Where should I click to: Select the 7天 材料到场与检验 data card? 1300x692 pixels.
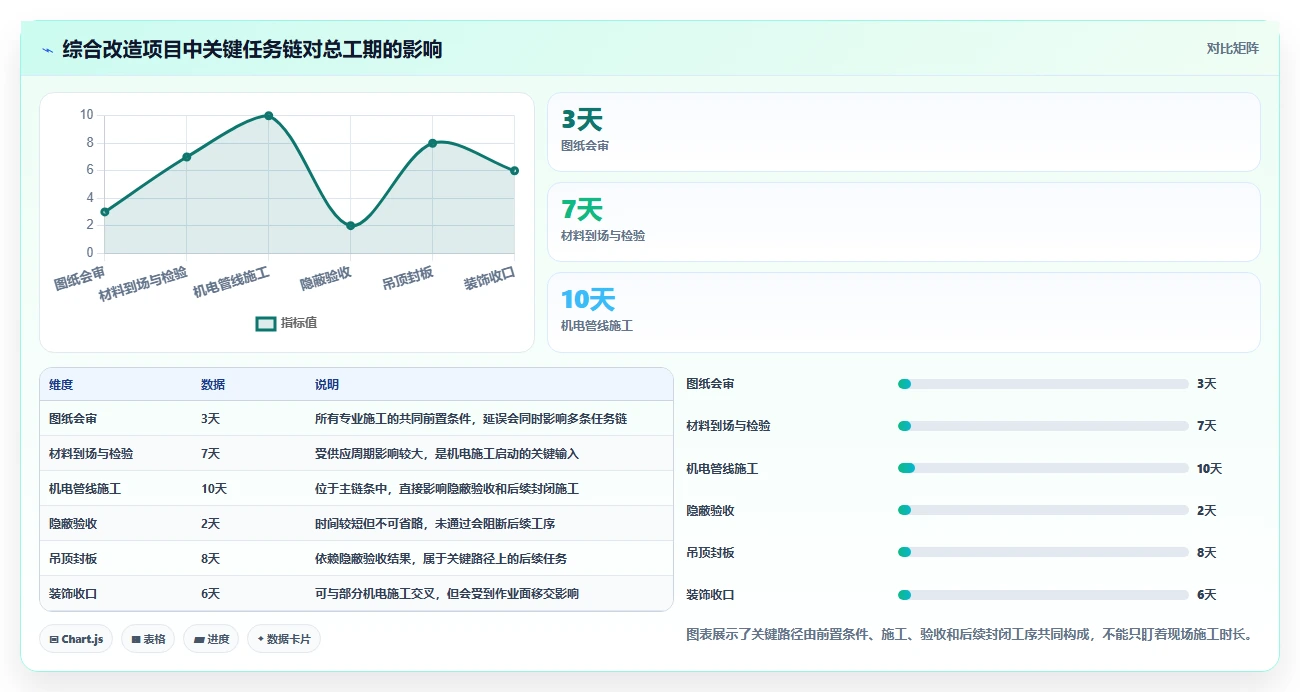[904, 222]
